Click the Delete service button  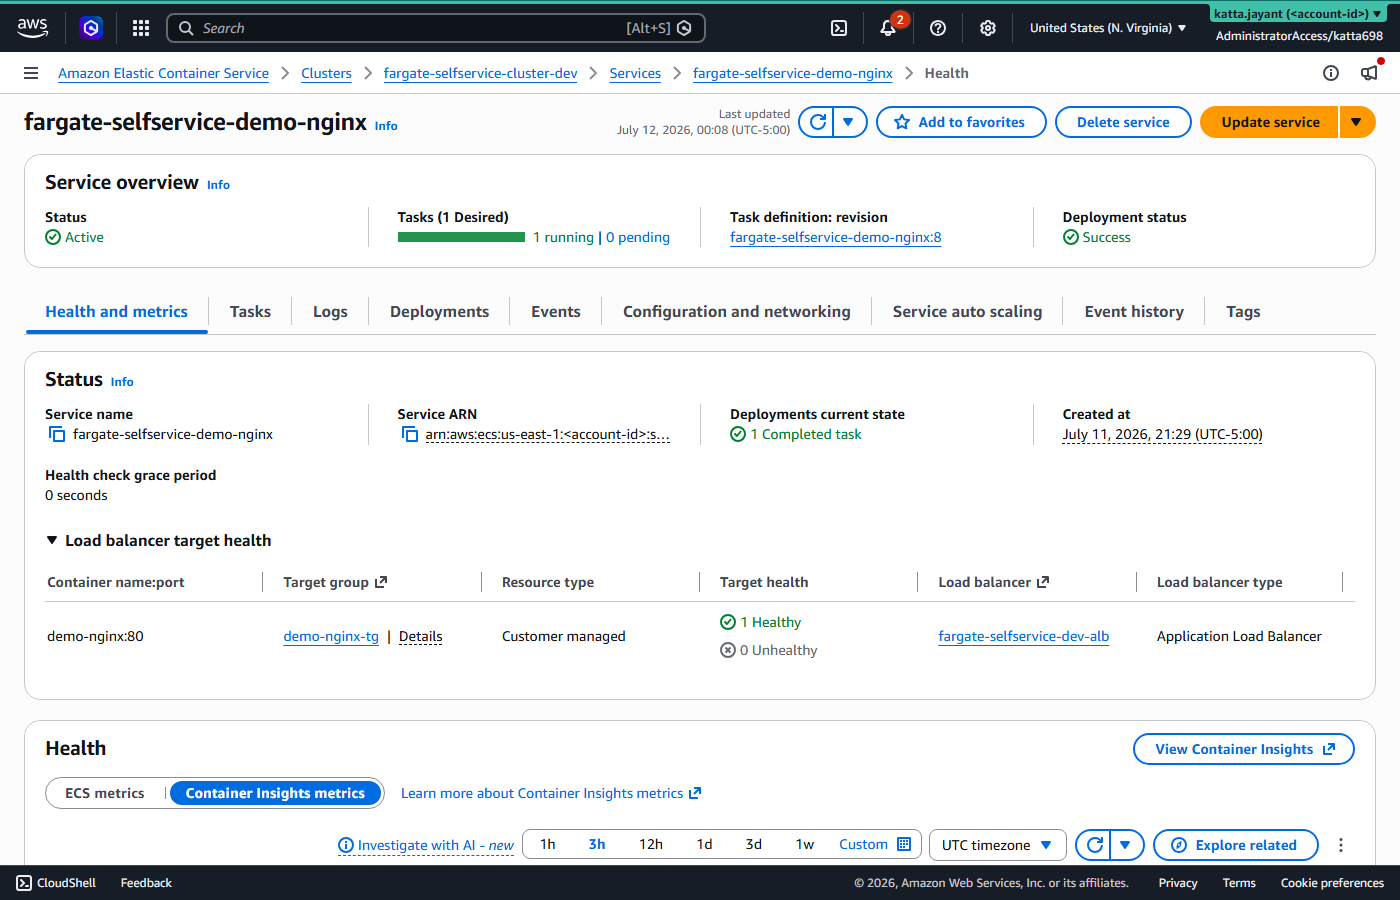[1123, 122]
